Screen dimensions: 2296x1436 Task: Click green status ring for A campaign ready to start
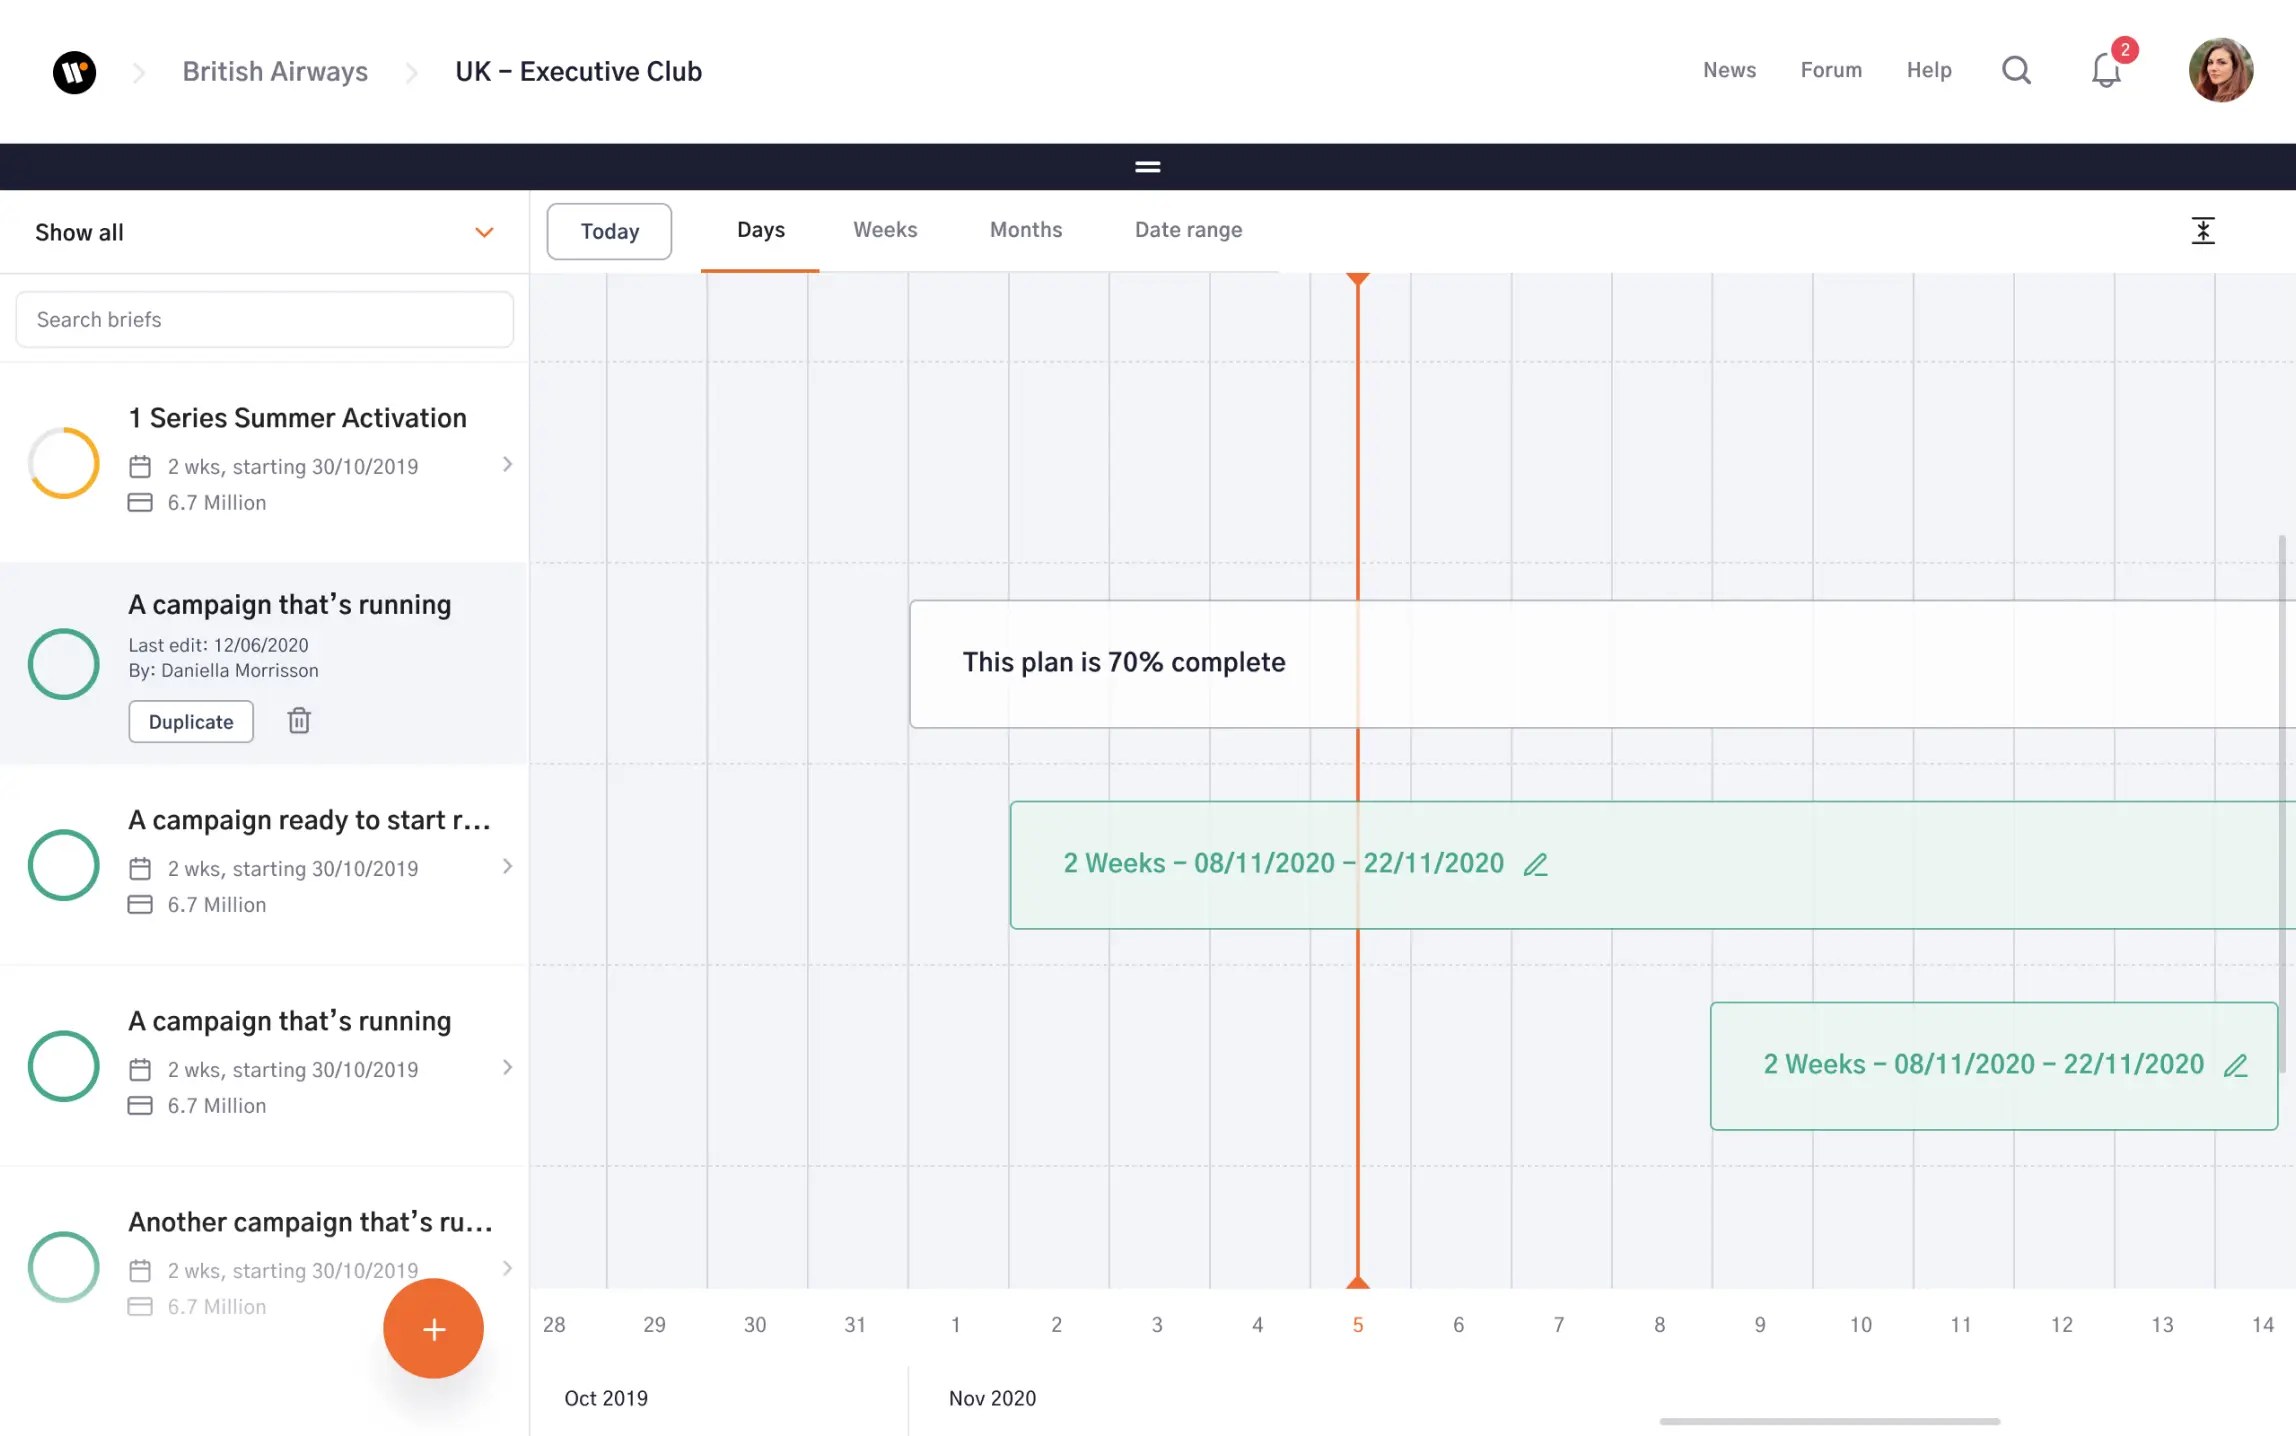(63, 865)
